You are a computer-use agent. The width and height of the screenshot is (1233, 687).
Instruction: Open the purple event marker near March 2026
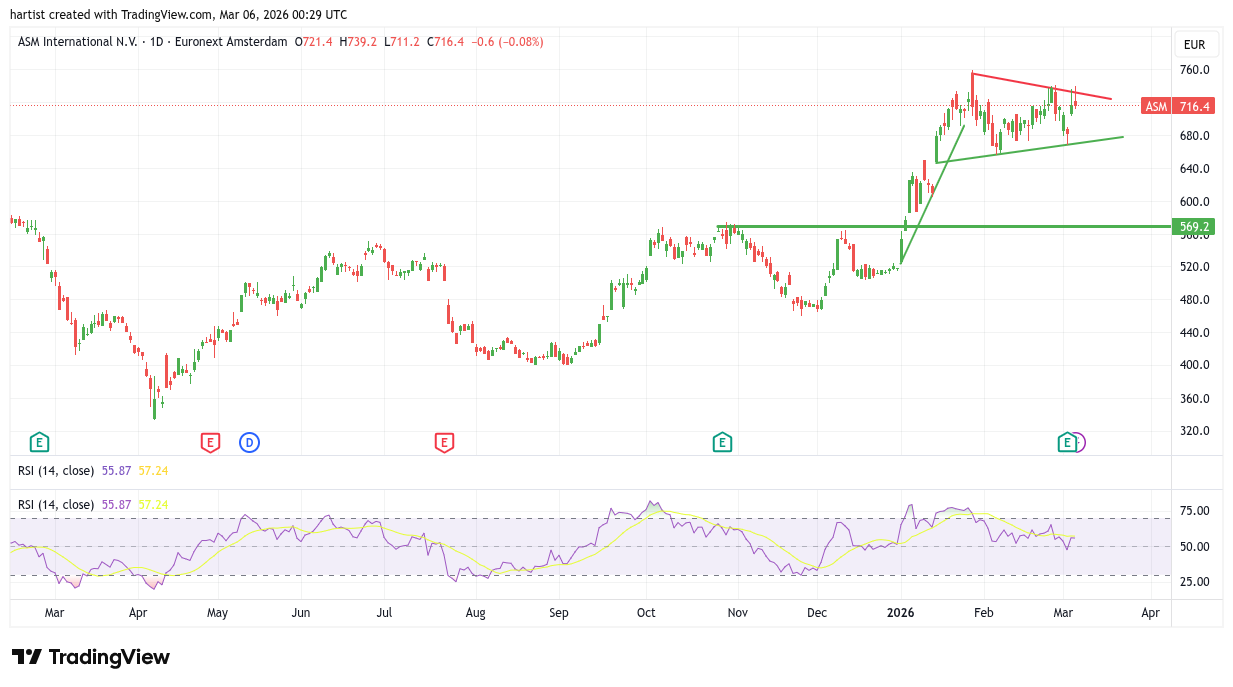(x=1079, y=441)
